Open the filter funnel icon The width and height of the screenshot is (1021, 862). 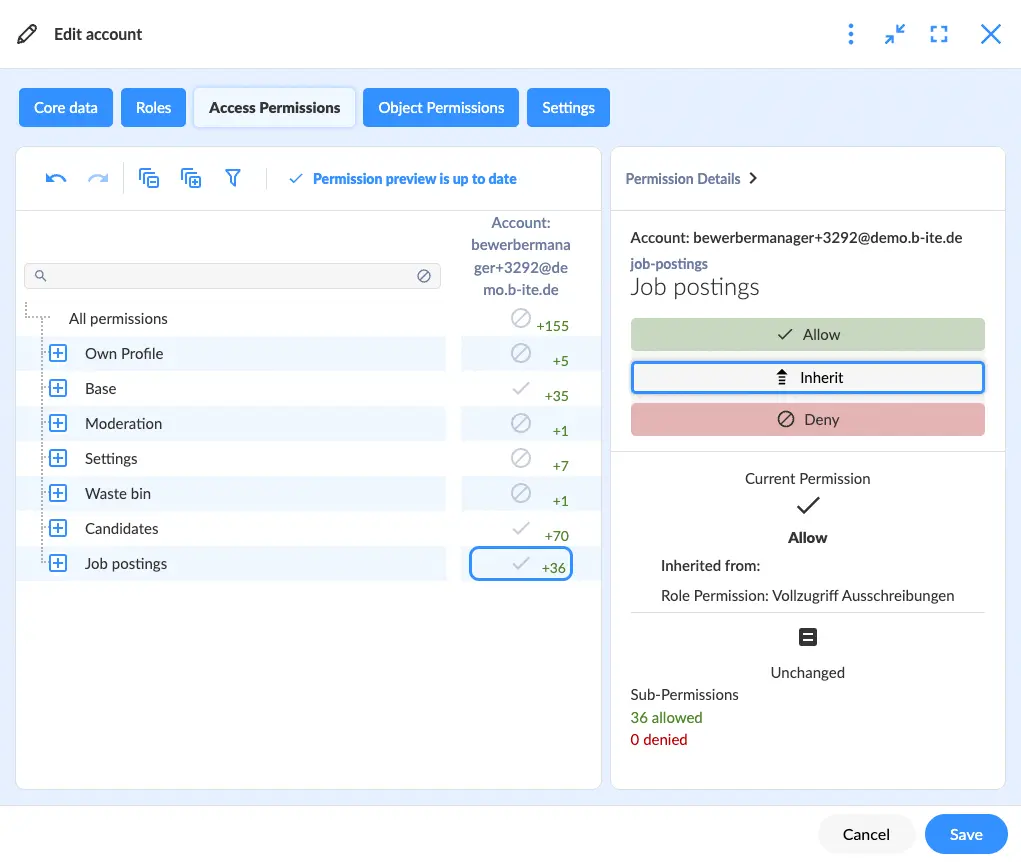point(233,178)
